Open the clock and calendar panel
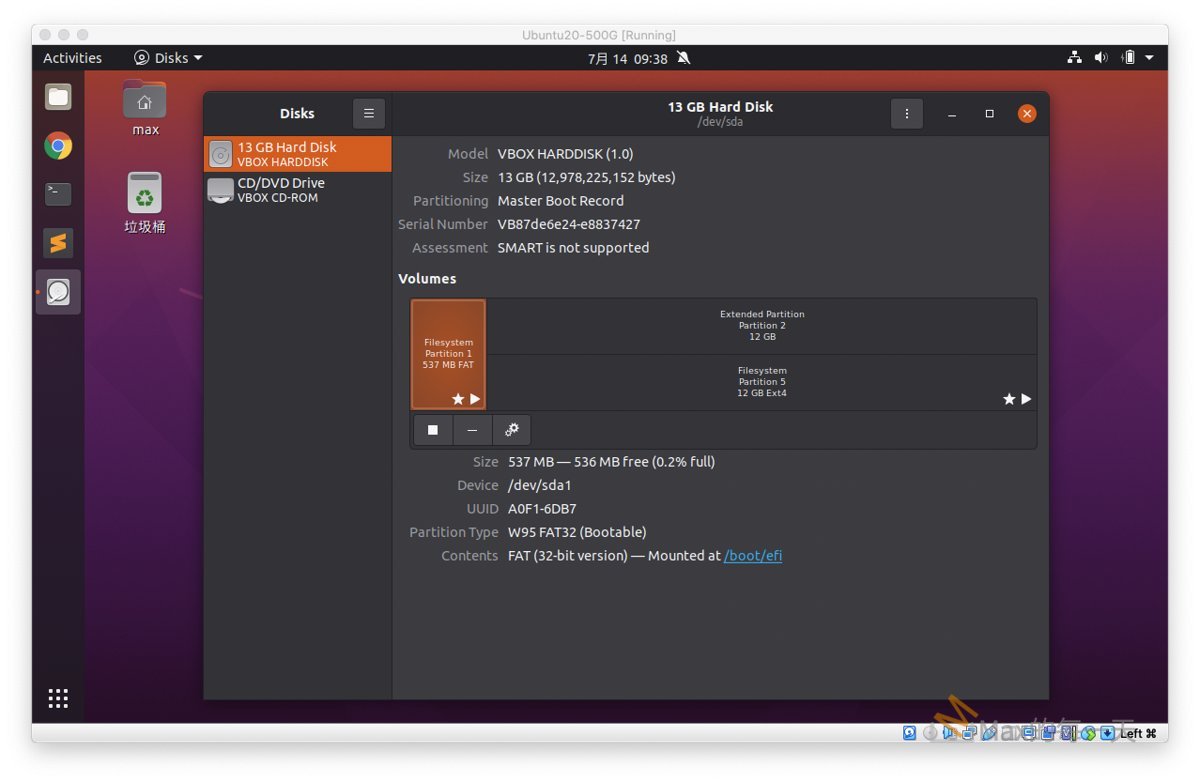The height and width of the screenshot is (782, 1200). 627,58
